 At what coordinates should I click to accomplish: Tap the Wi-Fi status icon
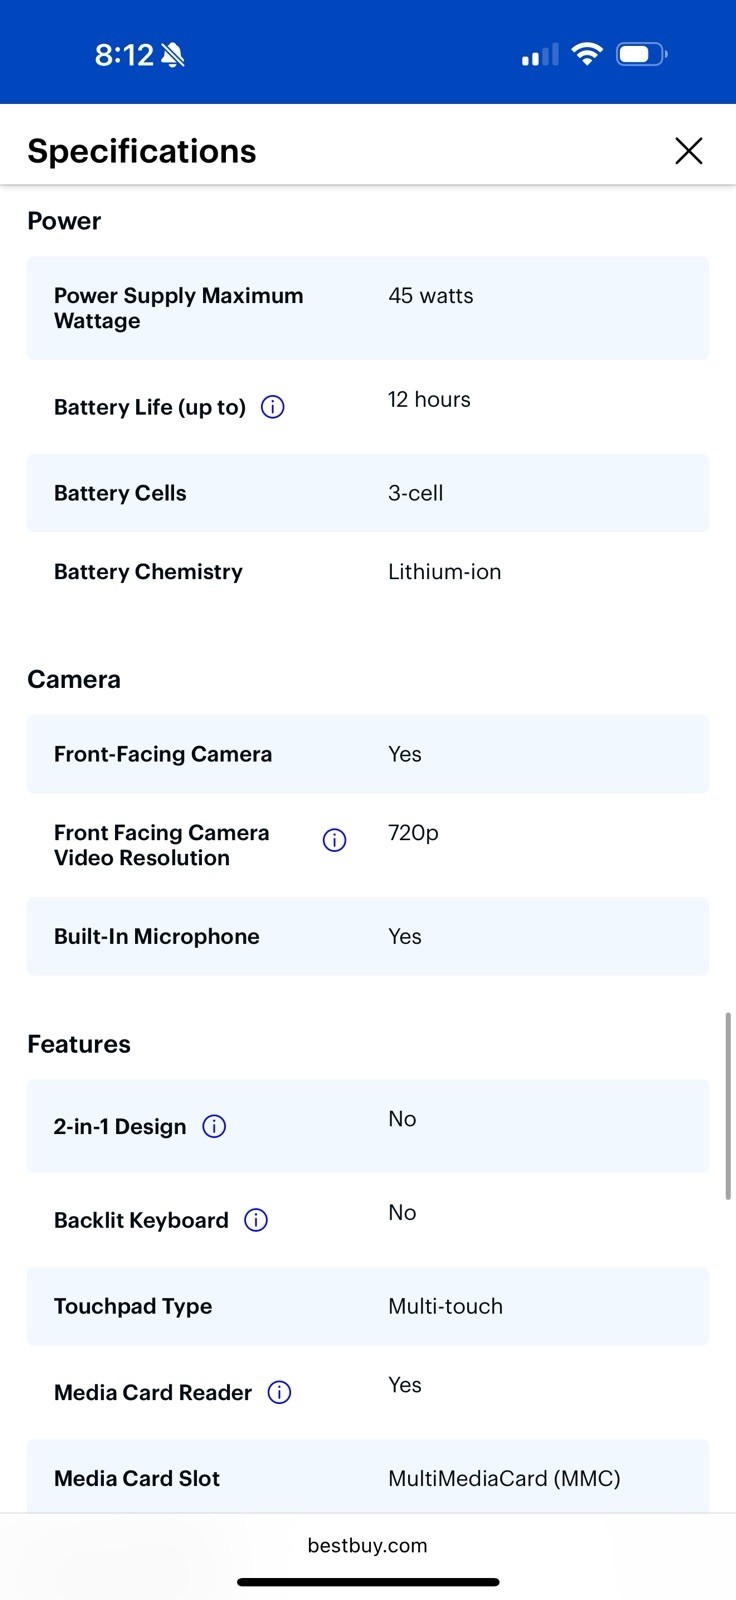coord(587,54)
